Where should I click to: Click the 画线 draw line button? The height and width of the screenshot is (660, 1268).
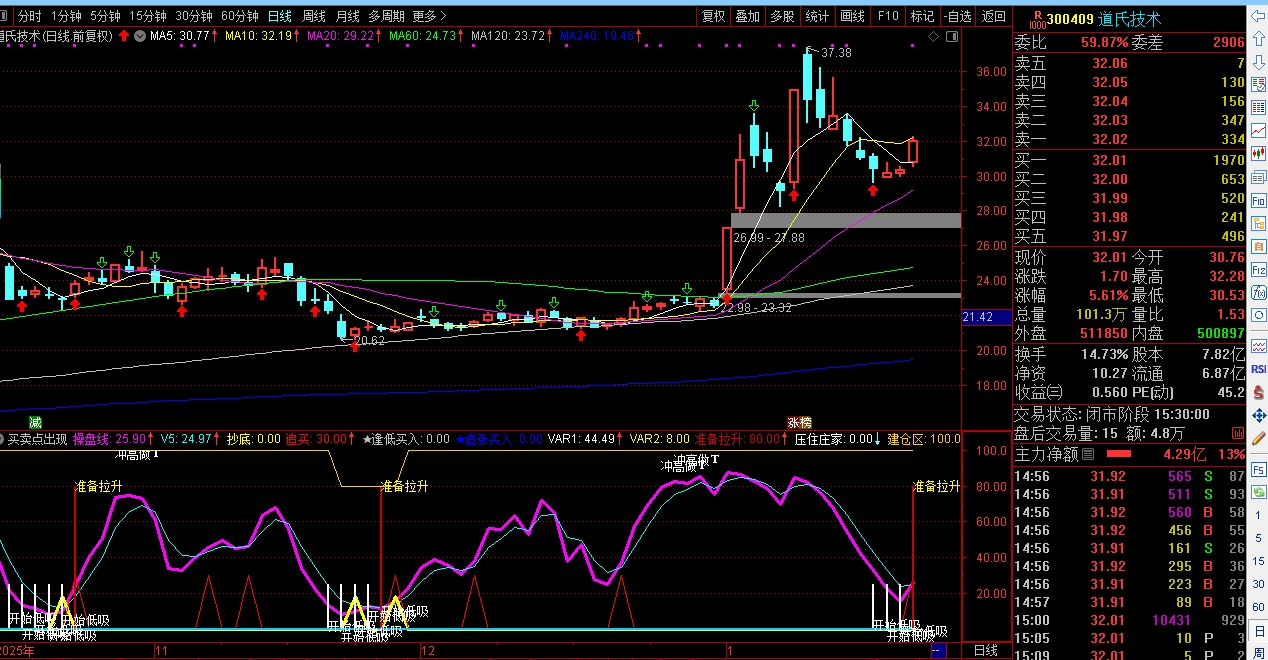coord(852,16)
